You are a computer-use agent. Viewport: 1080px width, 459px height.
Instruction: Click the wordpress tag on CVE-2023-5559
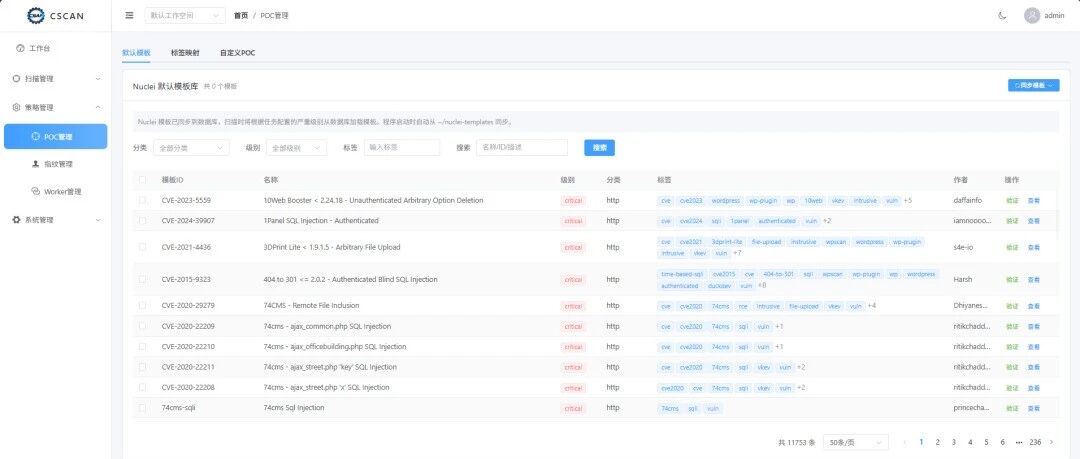725,201
